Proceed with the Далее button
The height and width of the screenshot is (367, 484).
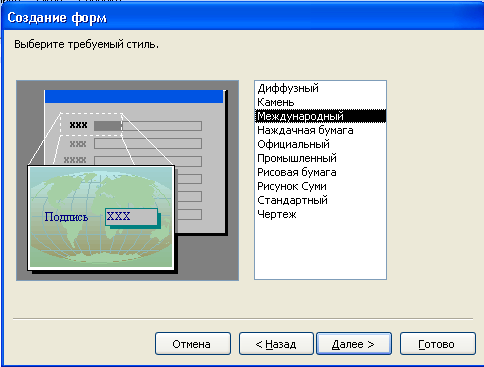[x=354, y=343]
